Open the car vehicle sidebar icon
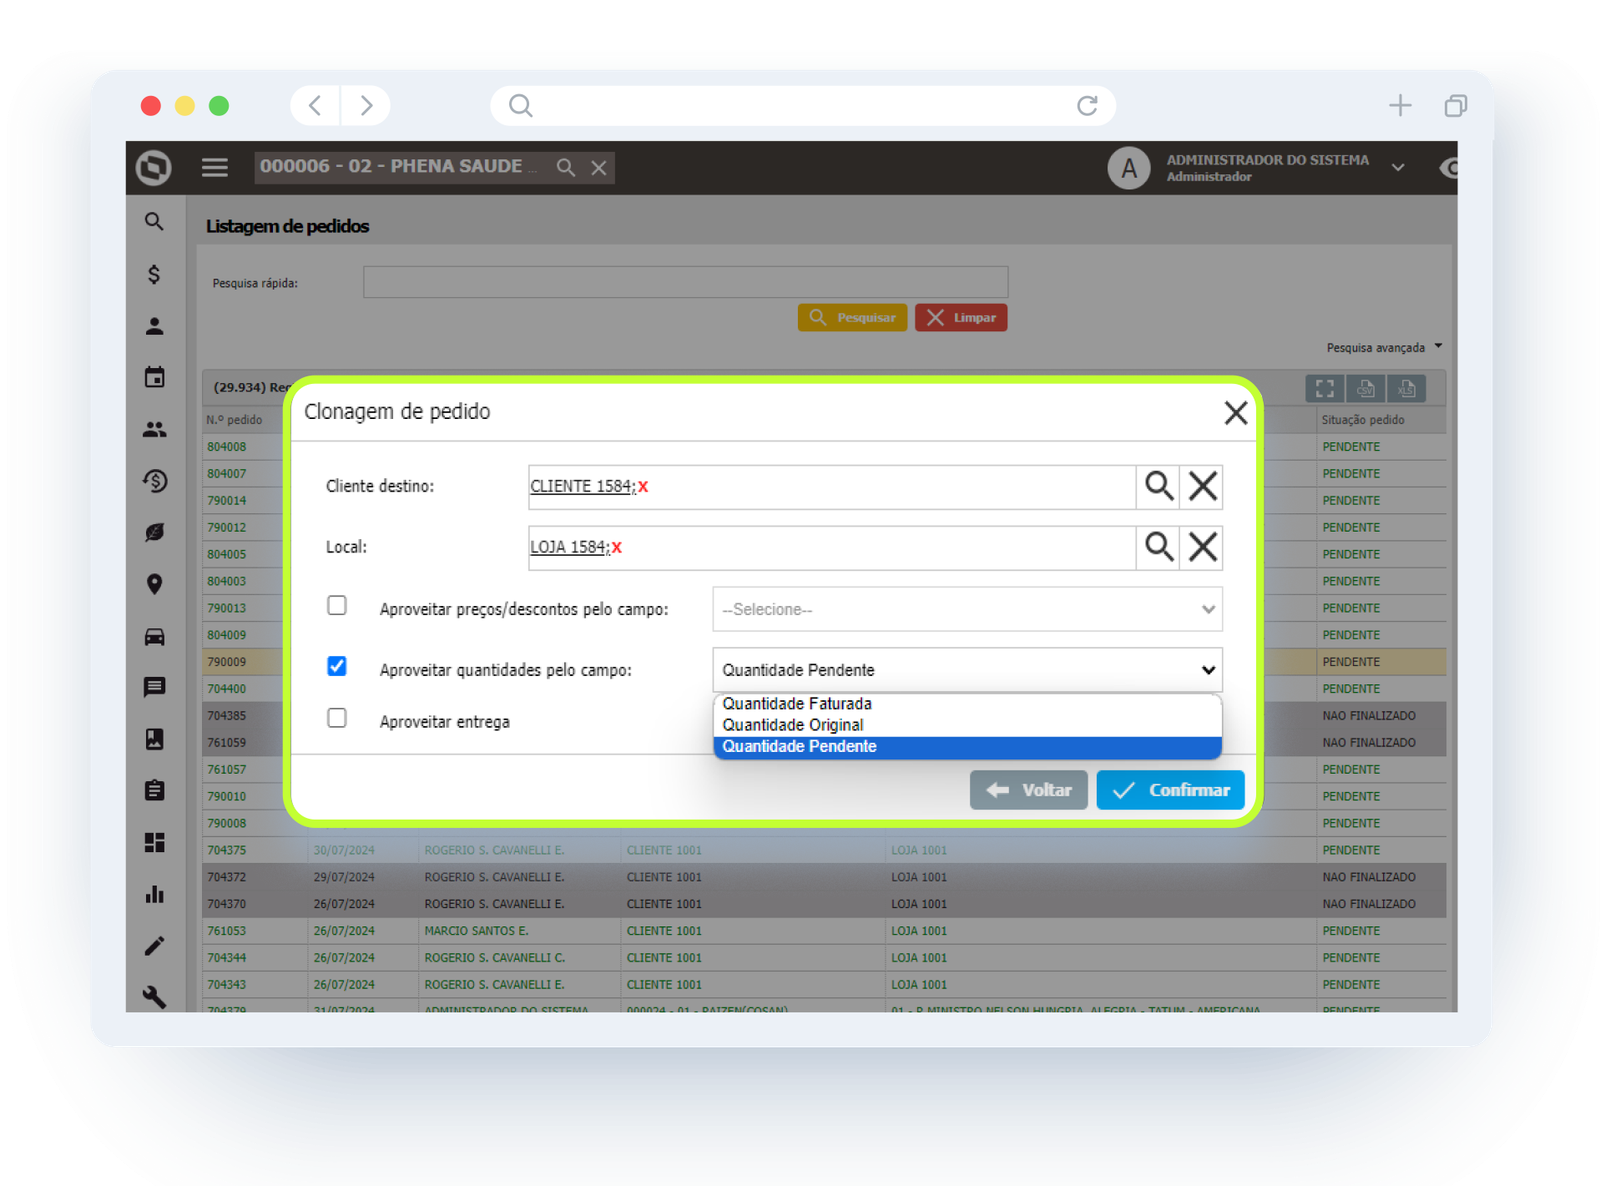Viewport: 1600px width, 1186px height. coord(154,636)
